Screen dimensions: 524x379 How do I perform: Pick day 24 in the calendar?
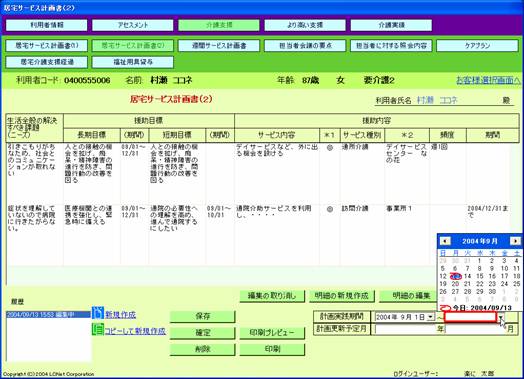pos(504,284)
